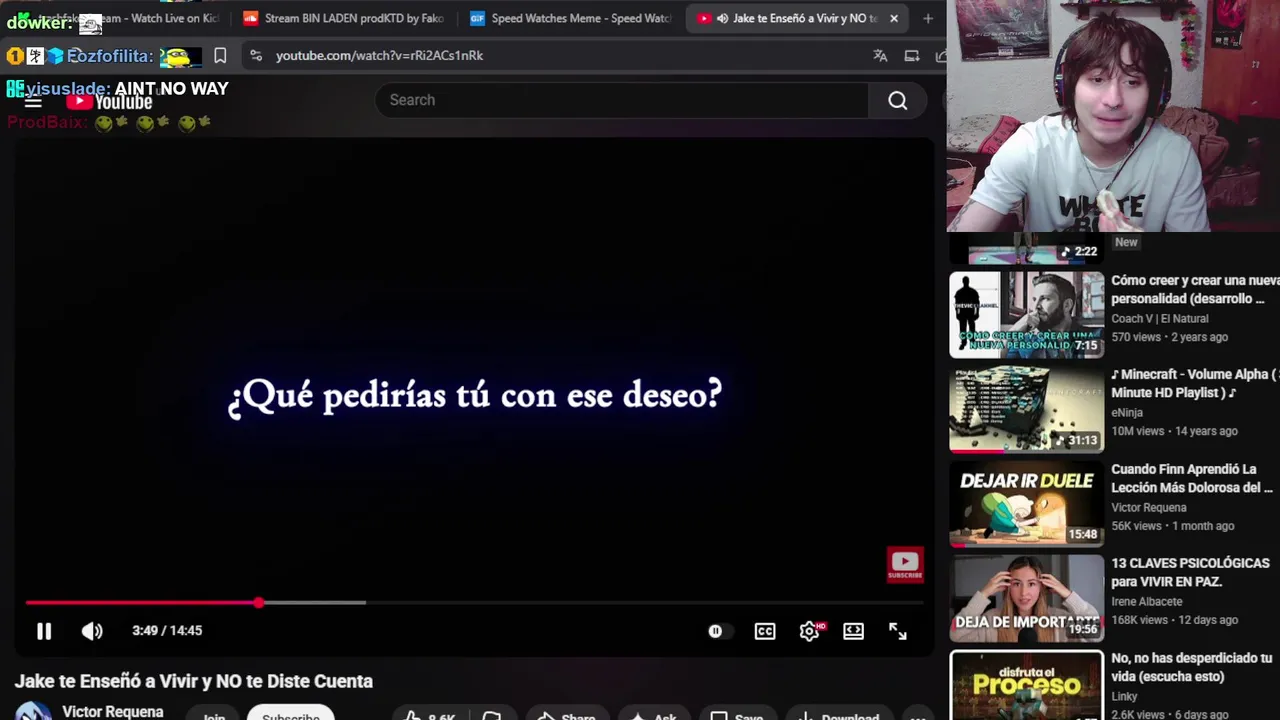Click the bookmark icon beside the address bar

[220, 56]
